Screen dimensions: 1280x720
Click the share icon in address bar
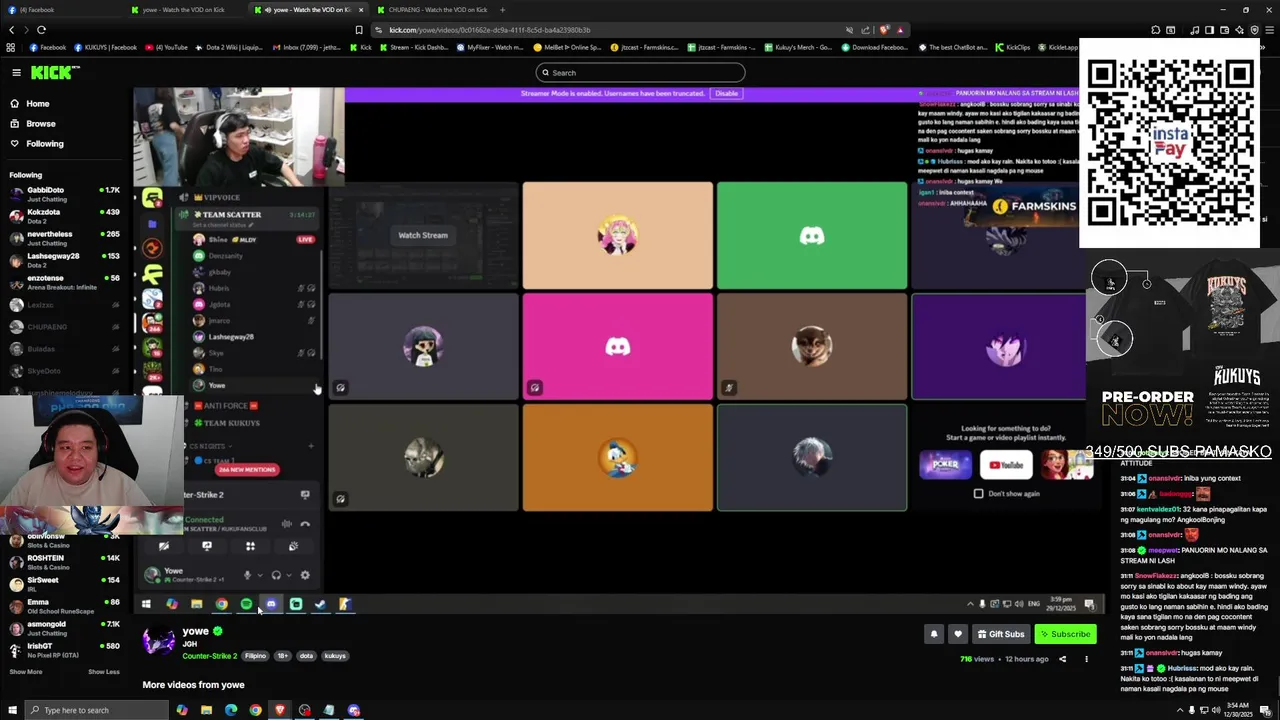864,30
